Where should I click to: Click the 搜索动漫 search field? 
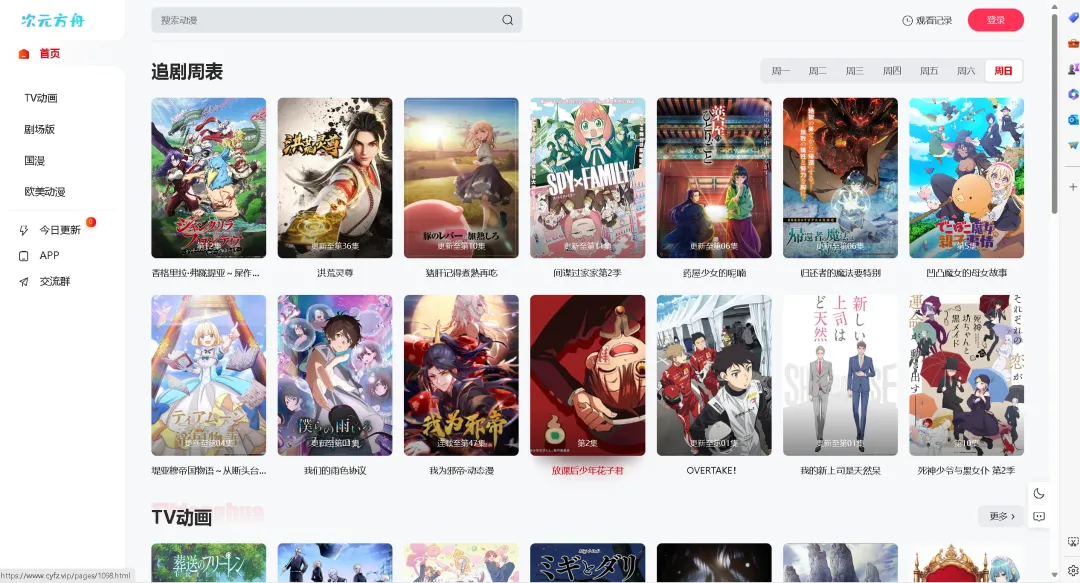[x=336, y=20]
